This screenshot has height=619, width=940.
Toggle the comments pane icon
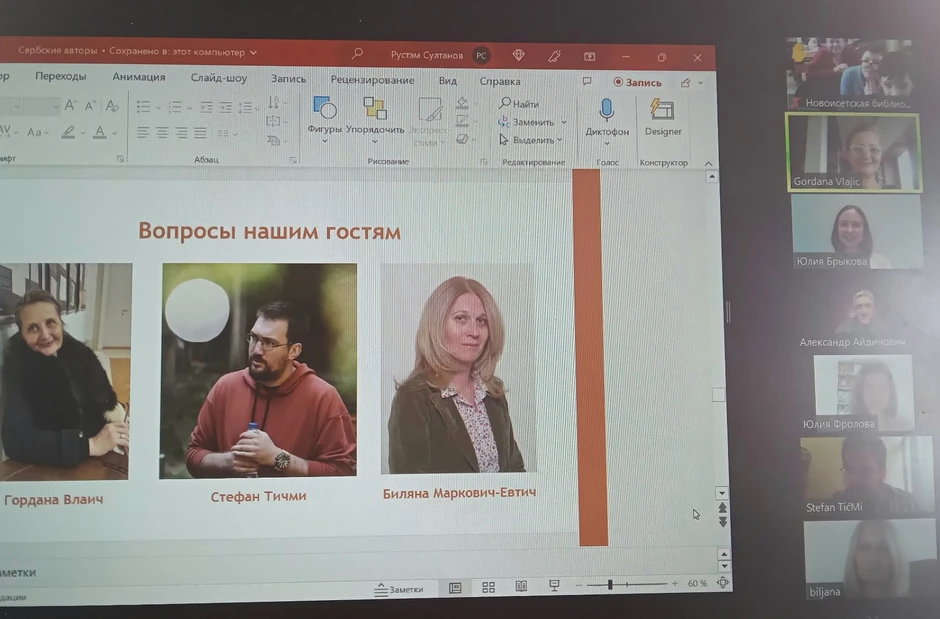(587, 82)
